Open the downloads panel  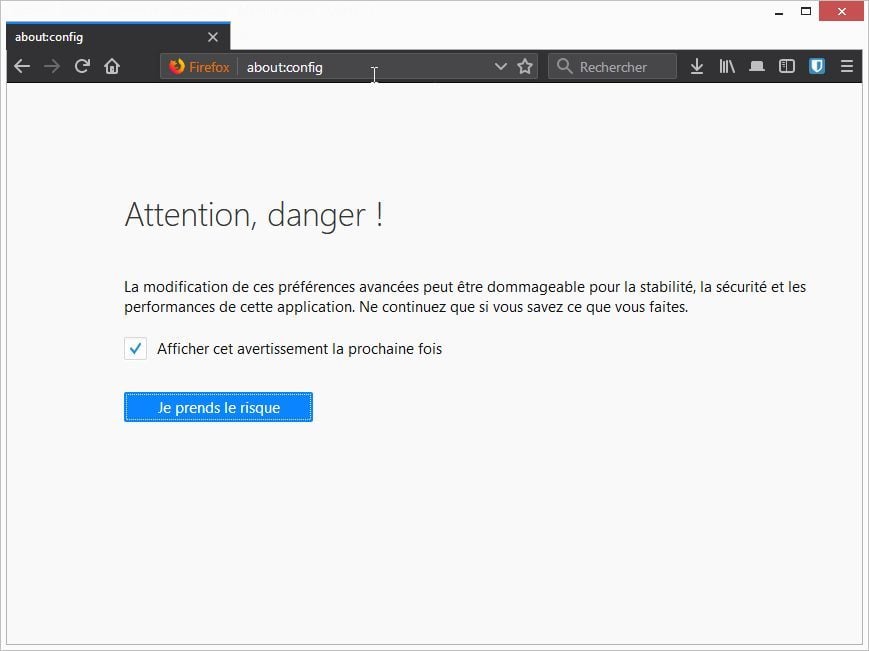(697, 66)
